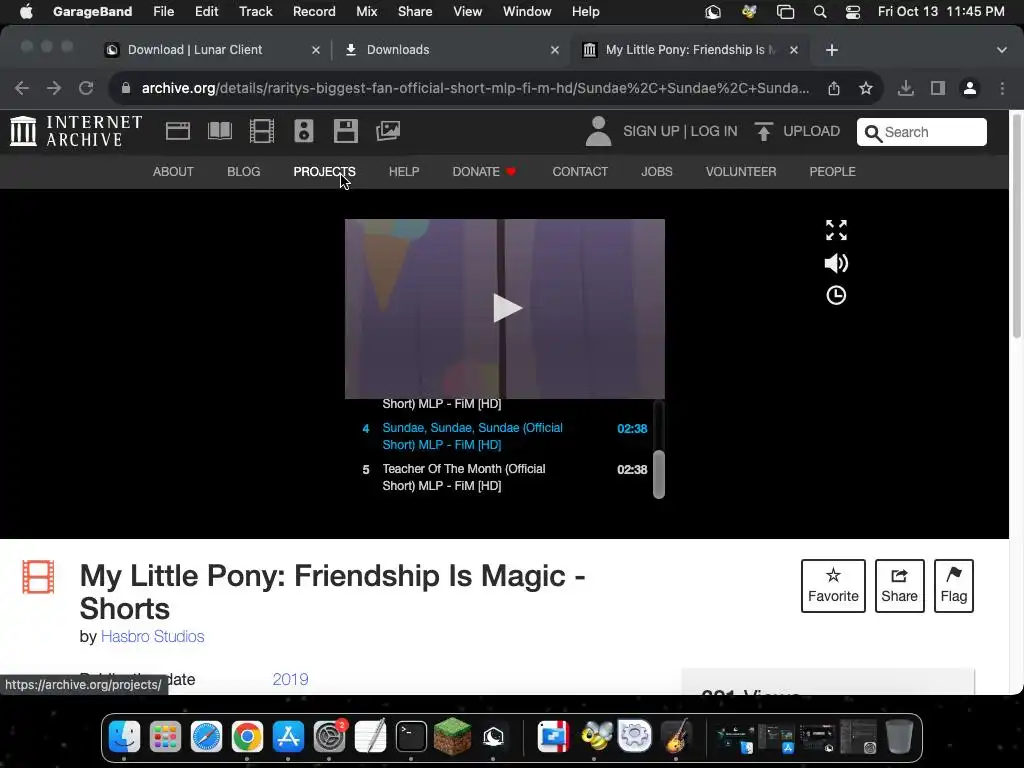
Task: Open the browser downloads icon
Action: coord(906,88)
